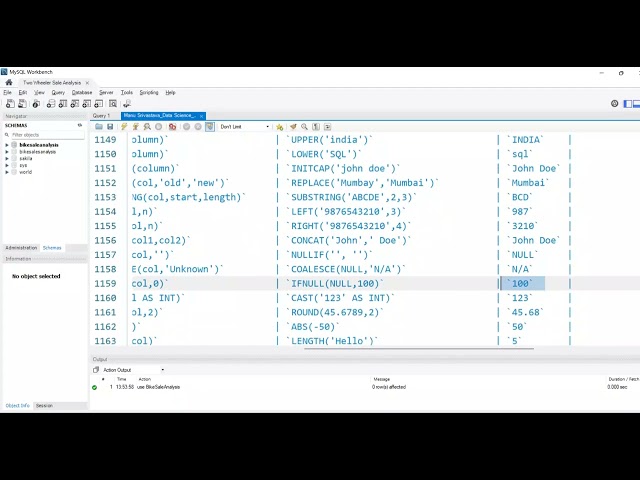Toggle the left sidebar panel visibility
The width and height of the screenshot is (640, 480).
[628, 104]
